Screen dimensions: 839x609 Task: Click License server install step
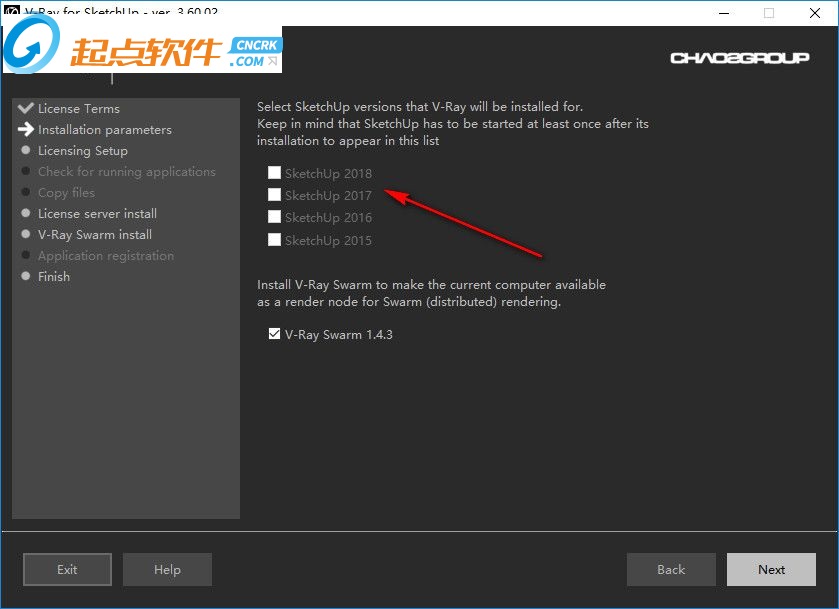pos(97,214)
